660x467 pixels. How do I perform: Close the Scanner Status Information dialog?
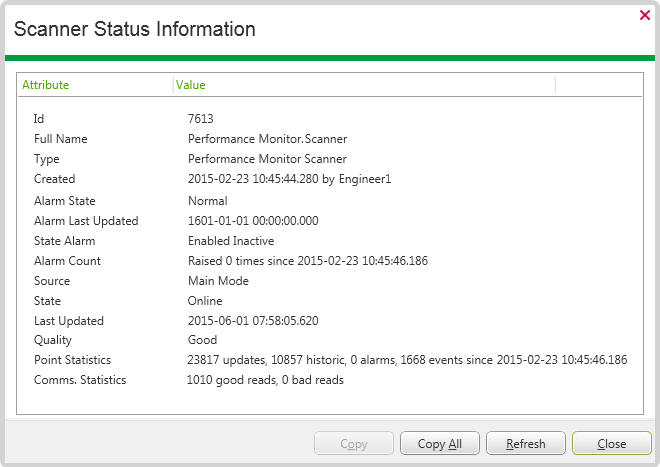point(645,15)
